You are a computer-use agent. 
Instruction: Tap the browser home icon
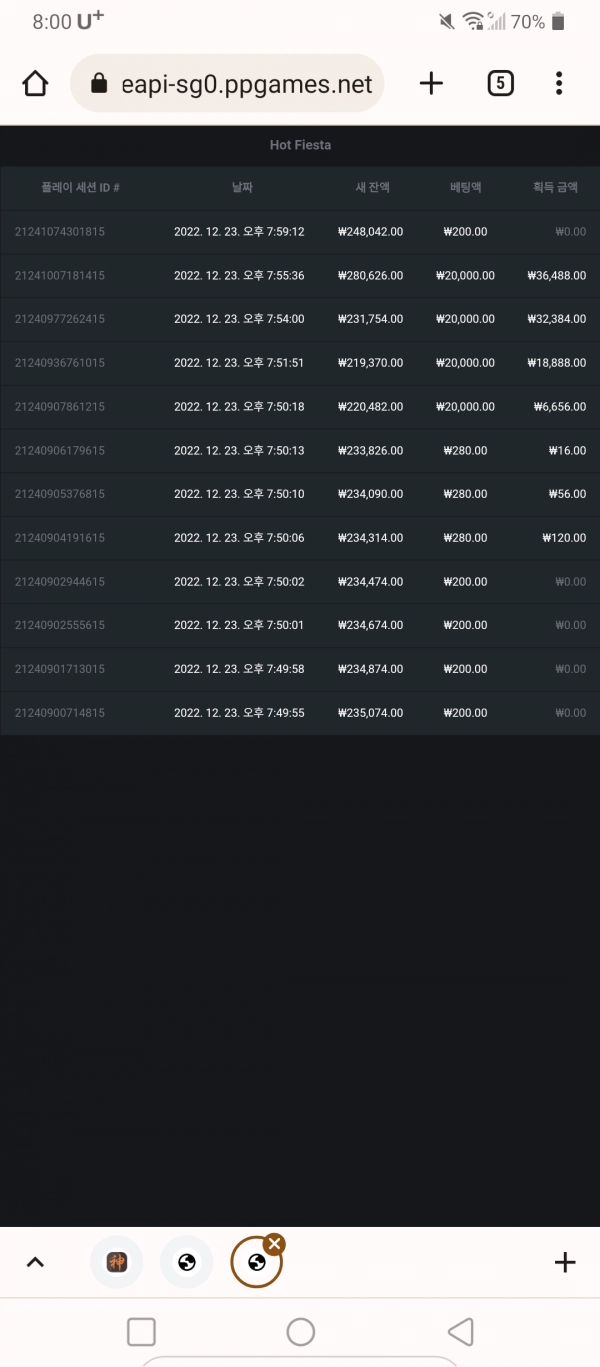coord(35,83)
